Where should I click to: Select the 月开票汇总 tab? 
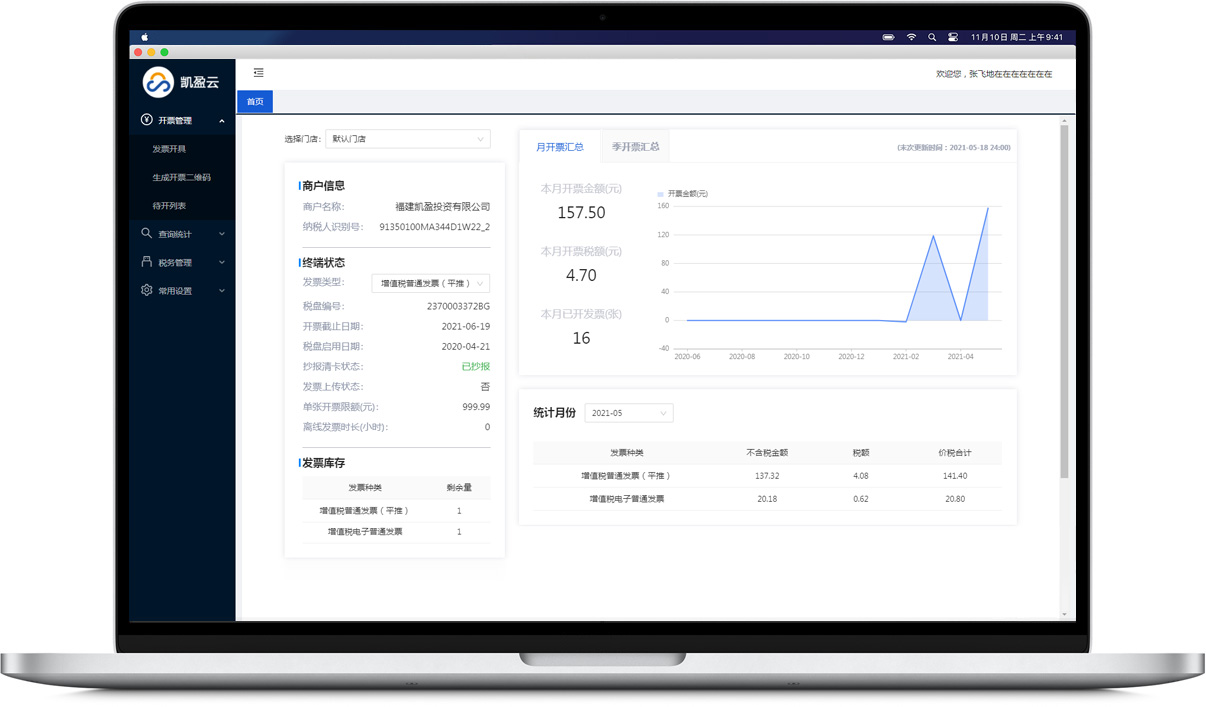[560, 147]
